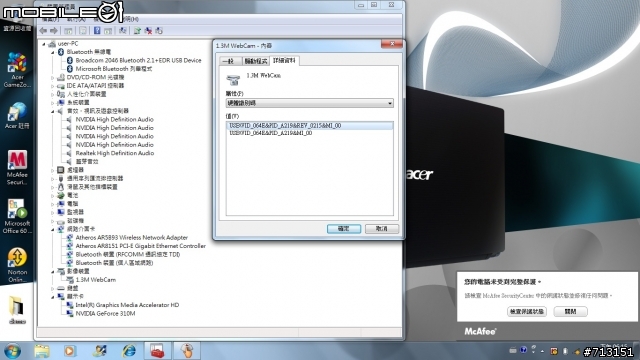Go back with the Device Manager toolbar arrow
The height and width of the screenshot is (360, 640).
43,31
